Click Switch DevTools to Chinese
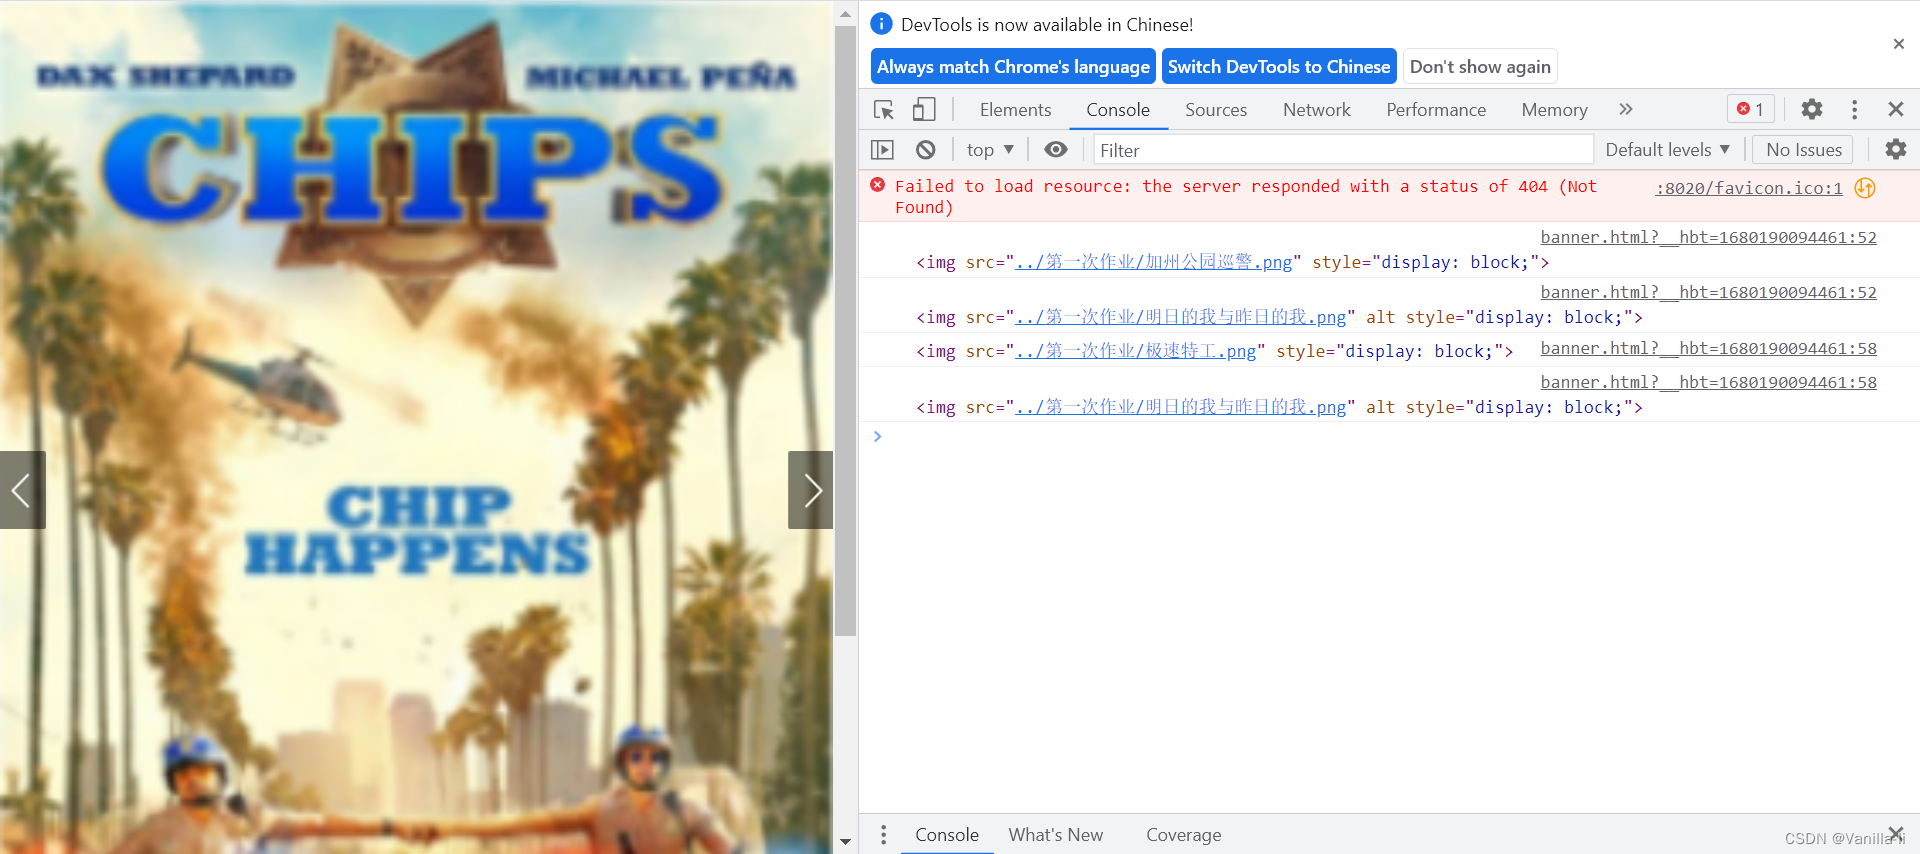Viewport: 1920px width, 854px height. [1279, 67]
